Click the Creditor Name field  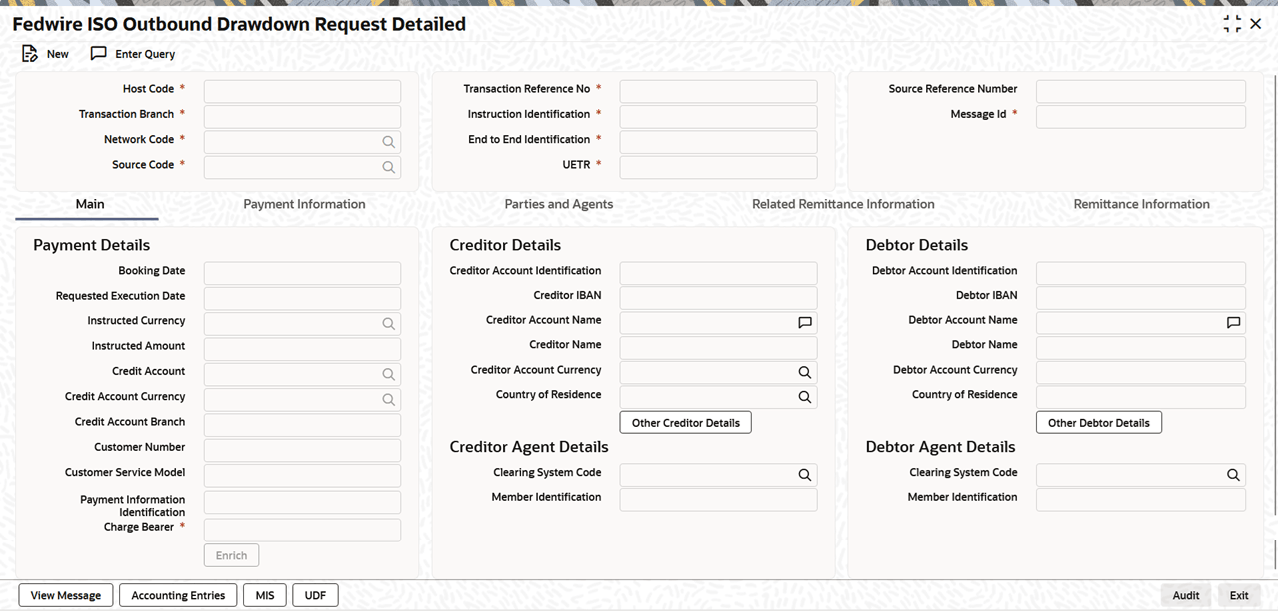[718, 347]
